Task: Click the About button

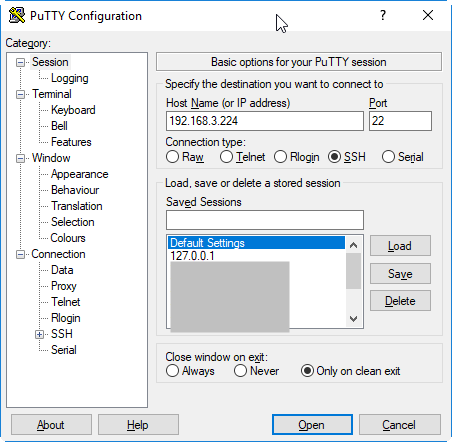Action: point(51,425)
